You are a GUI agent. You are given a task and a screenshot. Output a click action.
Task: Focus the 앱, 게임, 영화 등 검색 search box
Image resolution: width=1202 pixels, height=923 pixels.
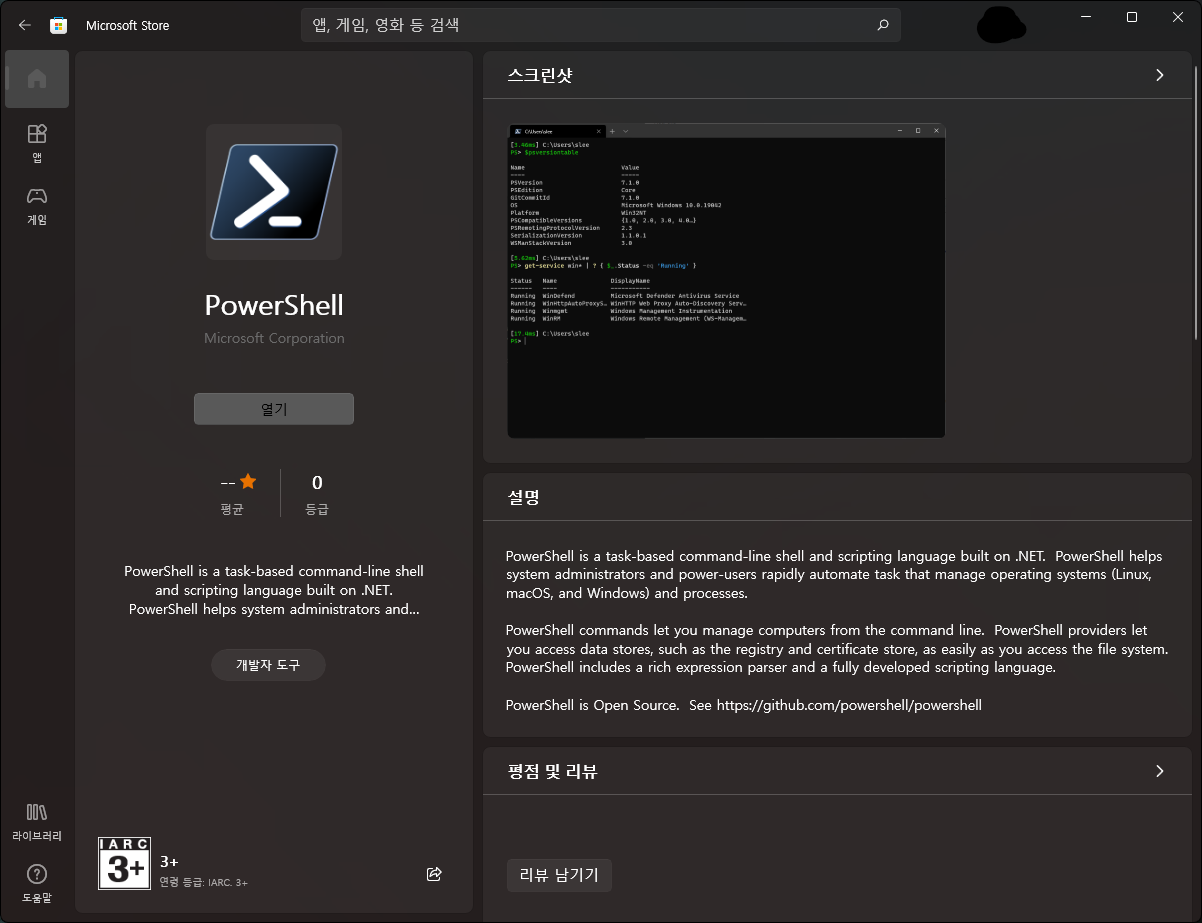click(600, 25)
